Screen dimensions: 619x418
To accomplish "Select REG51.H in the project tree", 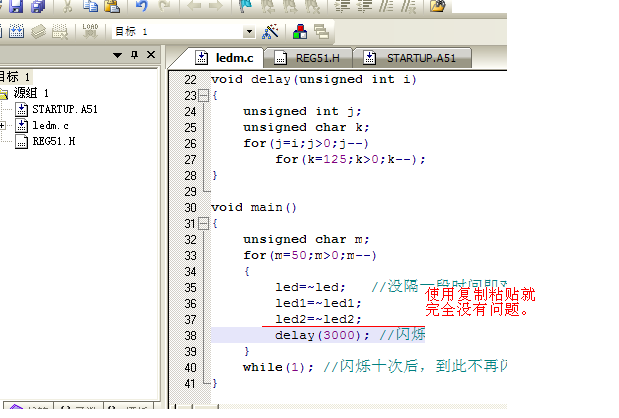I will pos(54,141).
